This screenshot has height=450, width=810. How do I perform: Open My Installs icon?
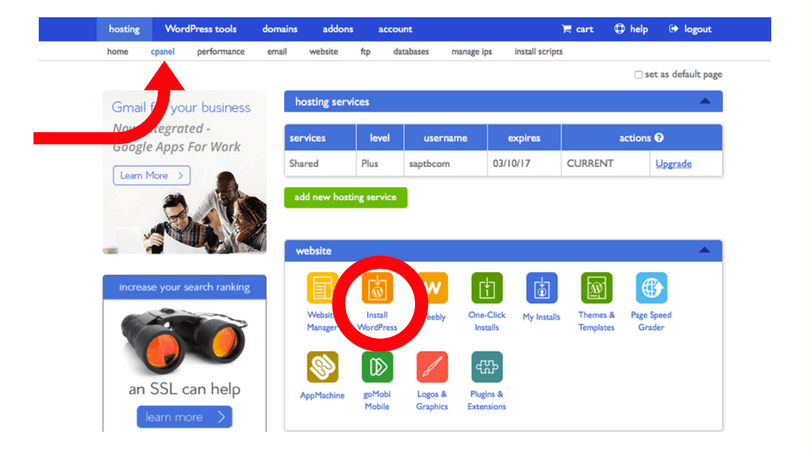[x=541, y=288]
